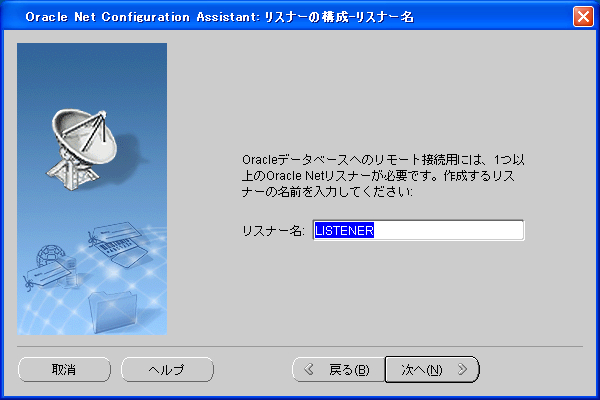The image size is (600, 400).
Task: Click the left arrow on 戻る button
Action: point(308,369)
